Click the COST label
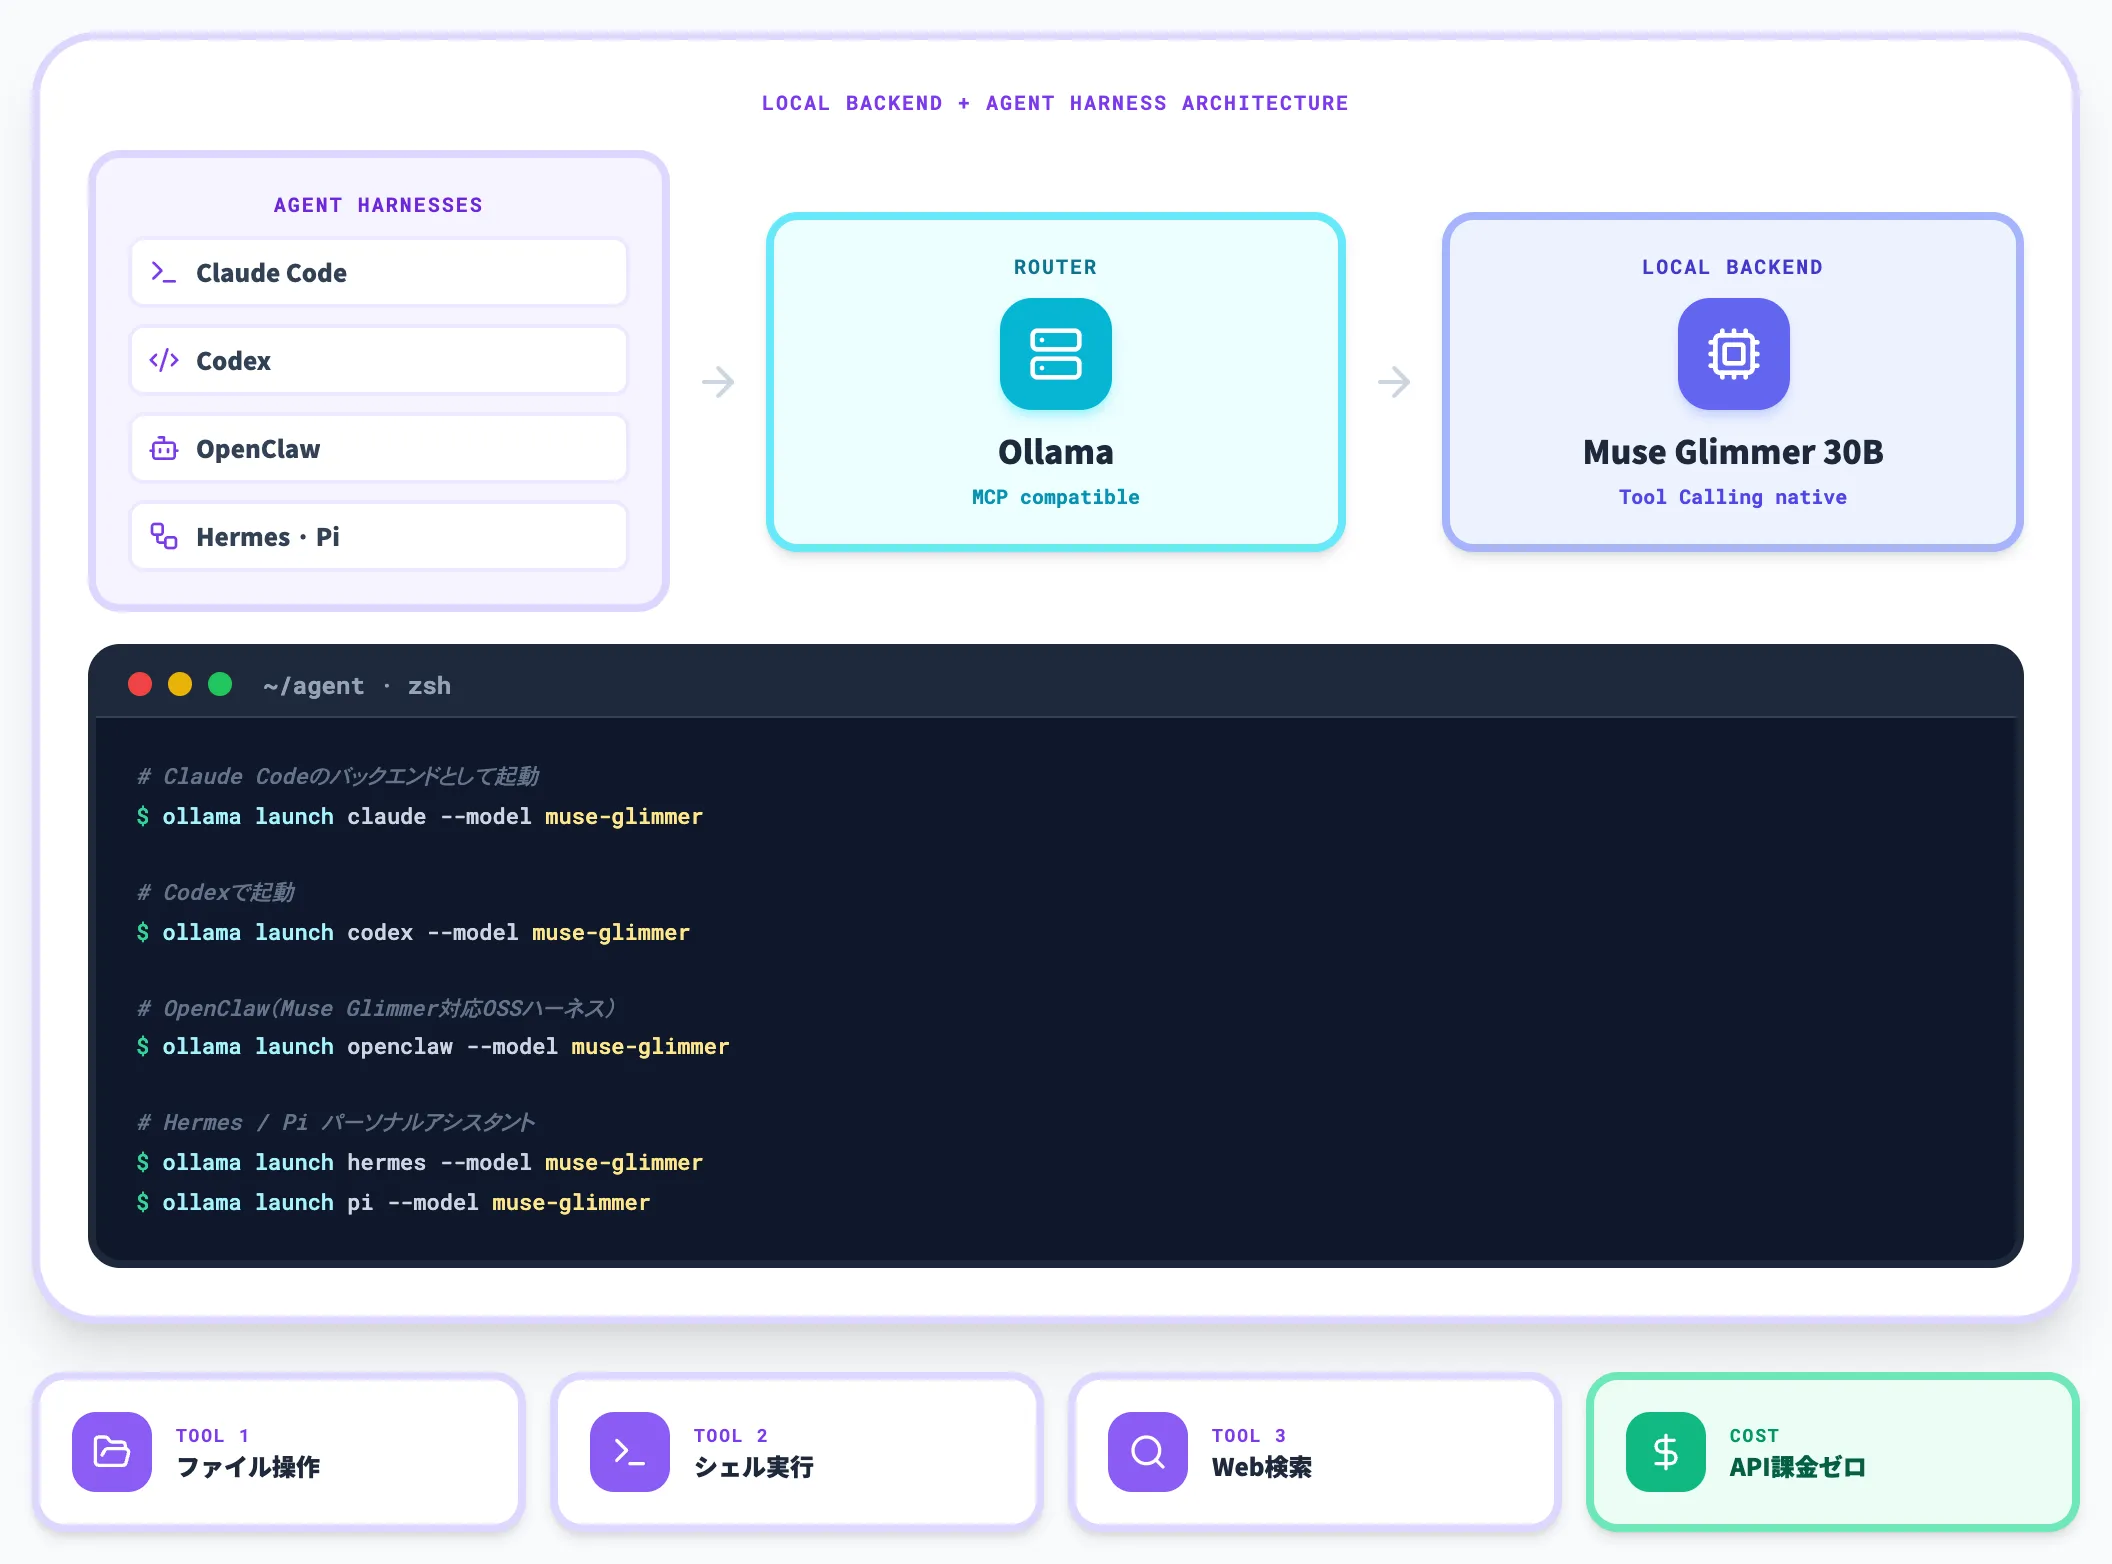 tap(1754, 1435)
